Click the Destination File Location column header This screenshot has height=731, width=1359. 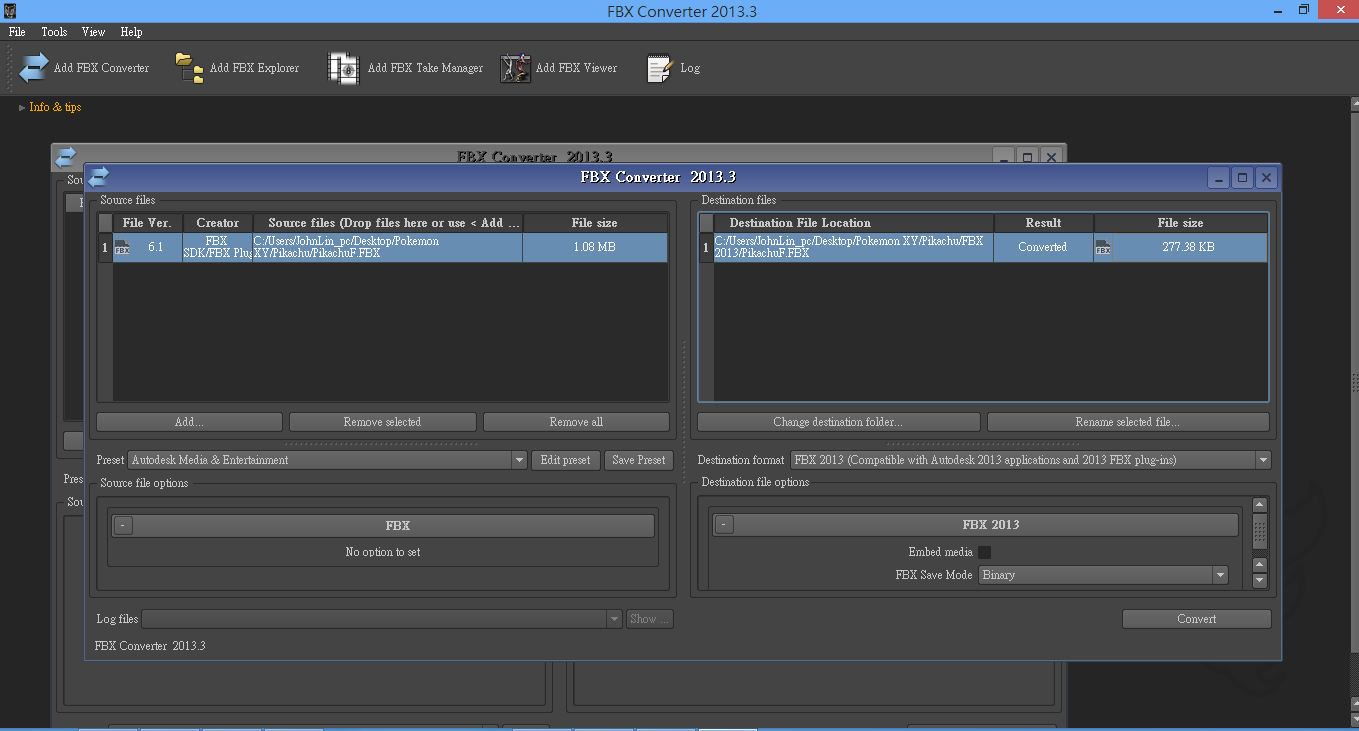tap(854, 223)
